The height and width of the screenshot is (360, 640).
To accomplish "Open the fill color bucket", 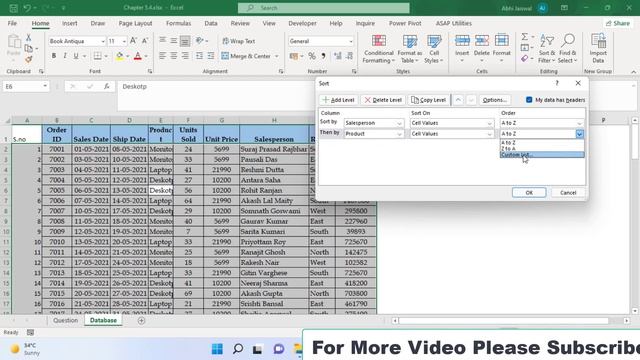I will [119, 56].
